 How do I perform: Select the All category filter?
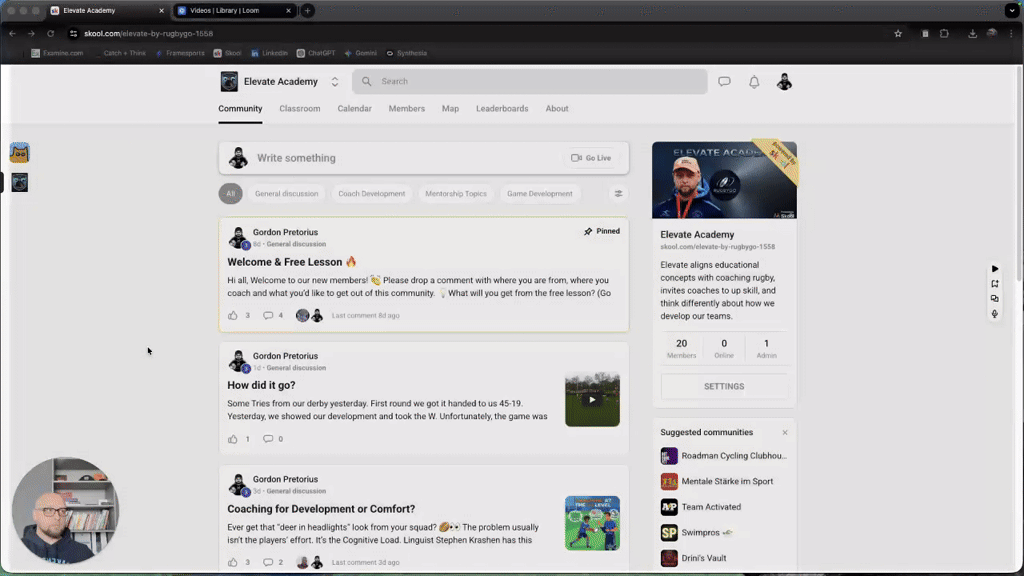231,193
